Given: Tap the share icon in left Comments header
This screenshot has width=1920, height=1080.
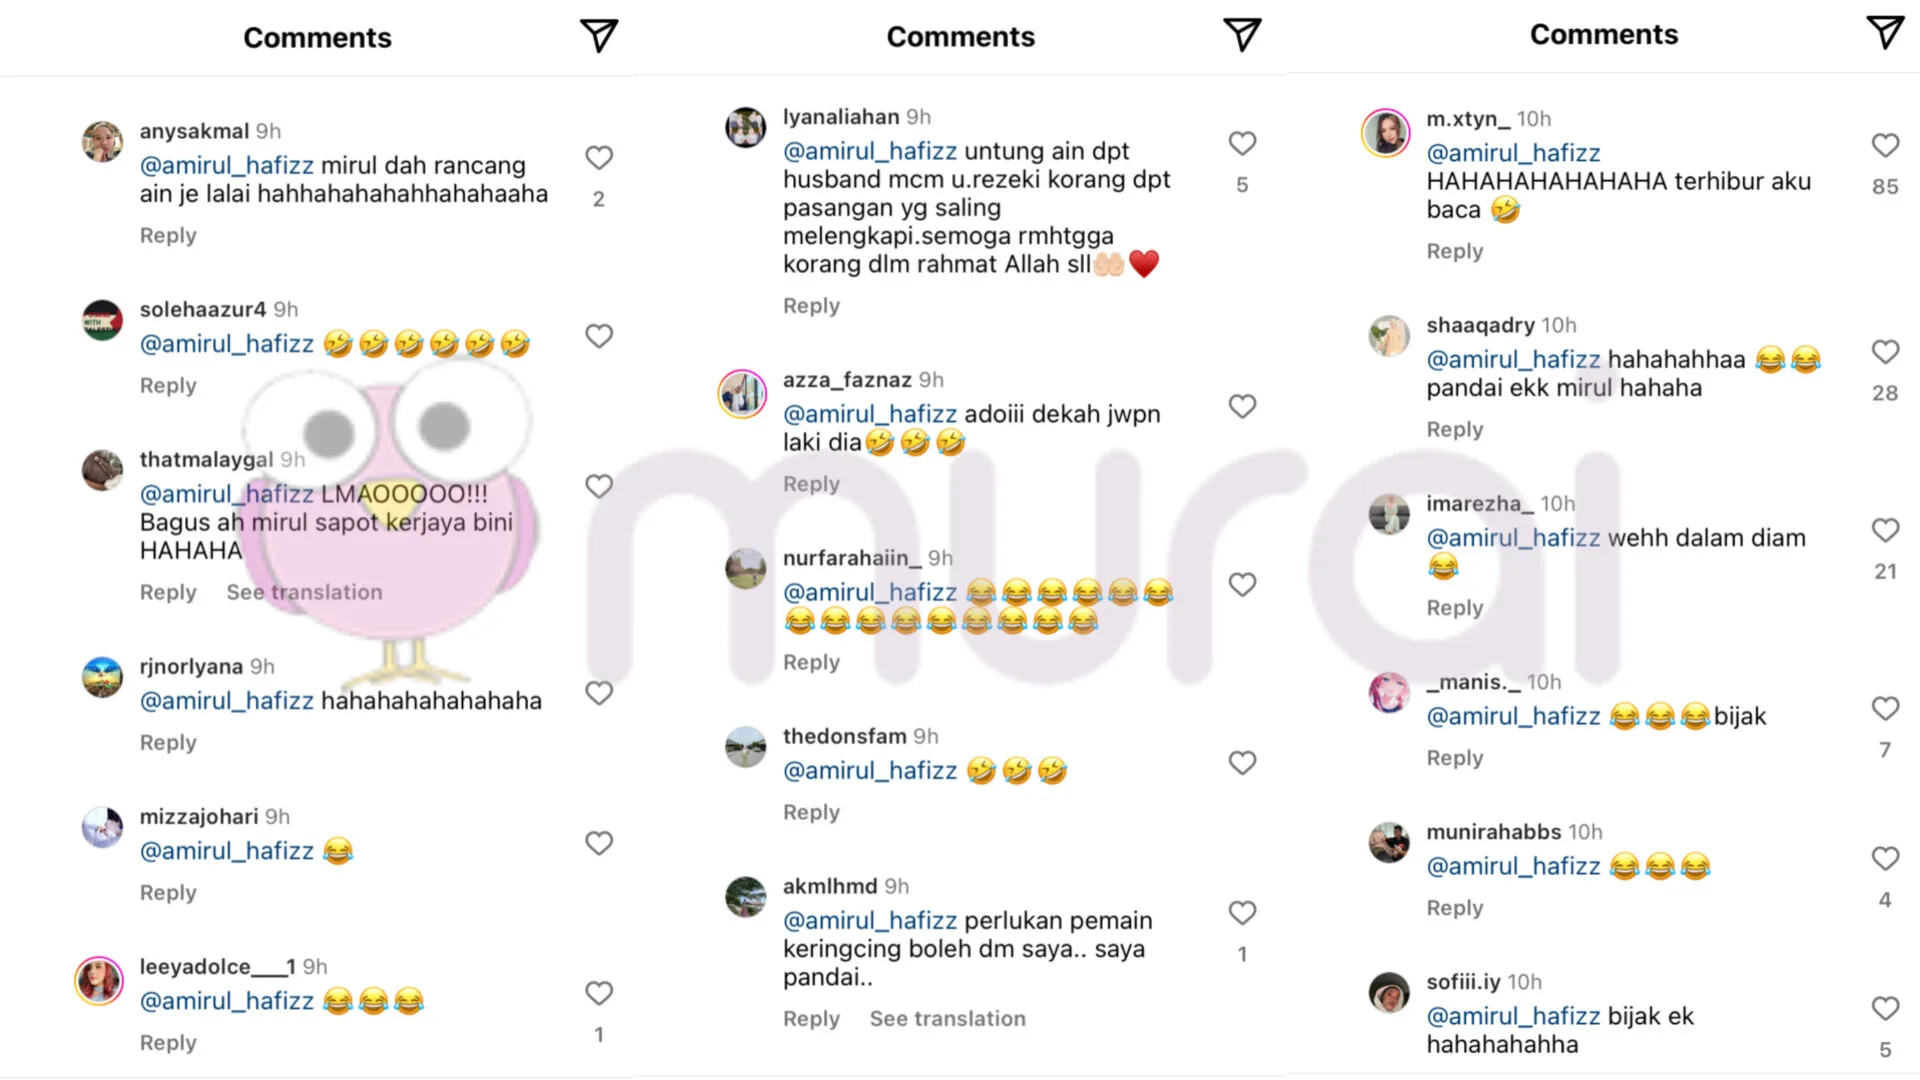Looking at the screenshot, I should [599, 36].
